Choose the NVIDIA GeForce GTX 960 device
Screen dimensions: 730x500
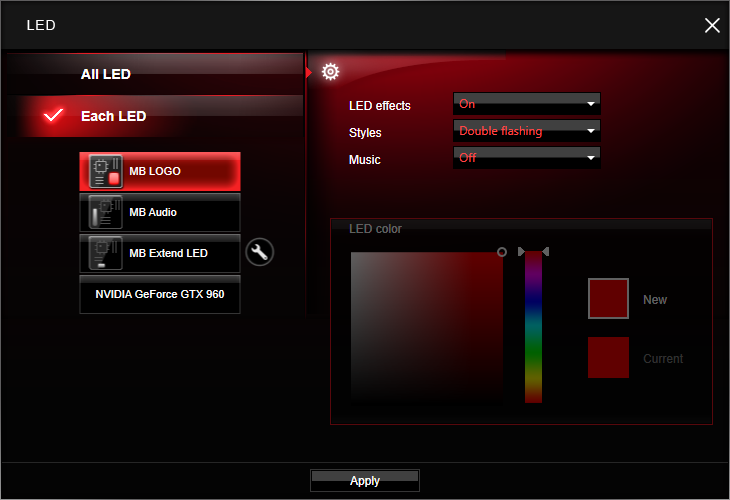point(160,296)
